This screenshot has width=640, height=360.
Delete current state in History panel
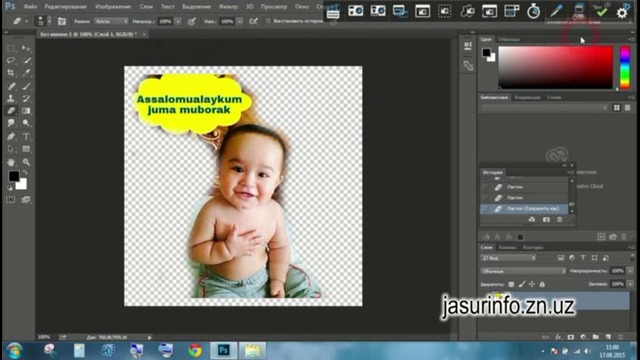tap(560, 220)
